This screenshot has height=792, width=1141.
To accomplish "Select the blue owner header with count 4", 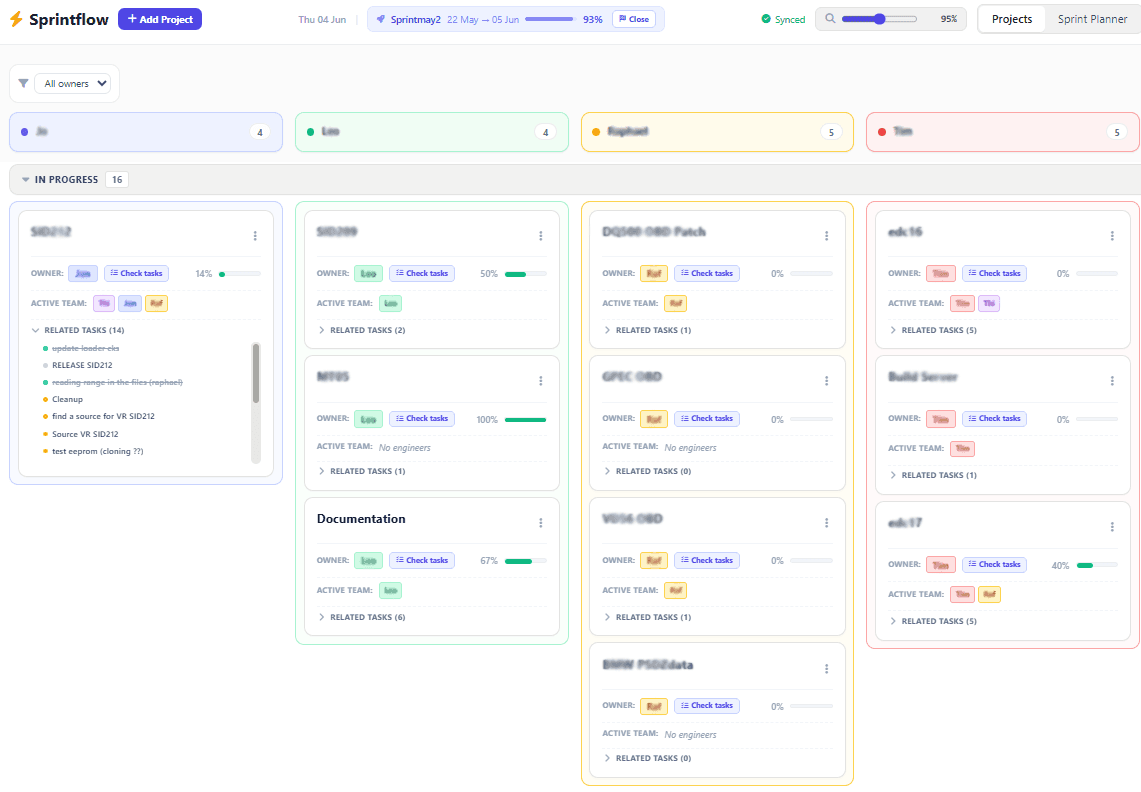I will (146, 132).
